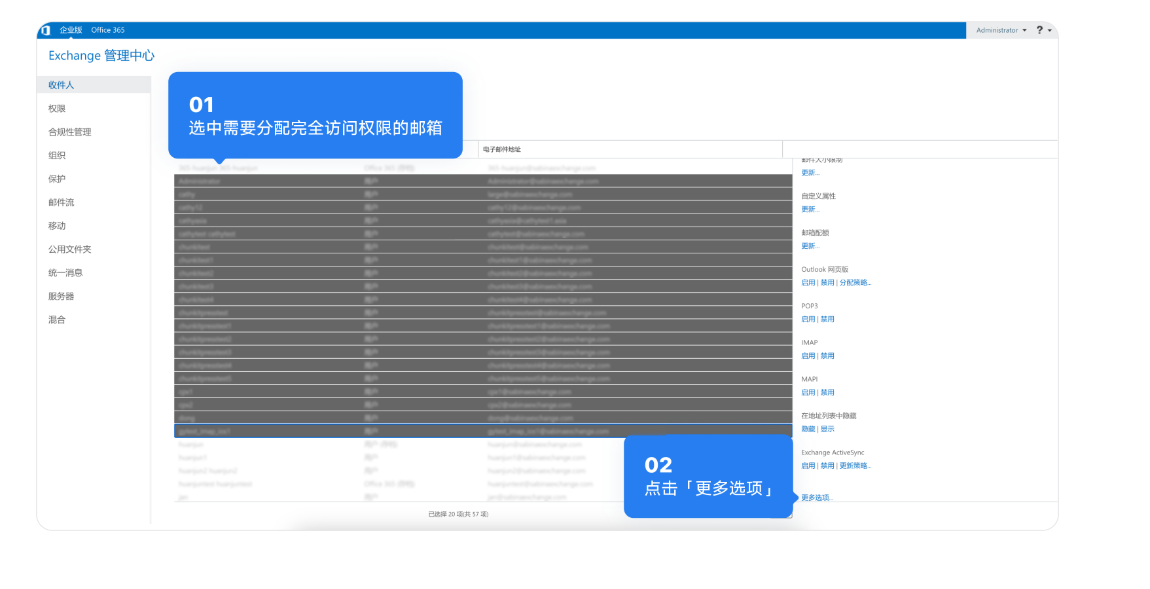Viewport: 1150px width, 589px height.
Task: Select 邮件流 from the sidebar
Action: 60,202
